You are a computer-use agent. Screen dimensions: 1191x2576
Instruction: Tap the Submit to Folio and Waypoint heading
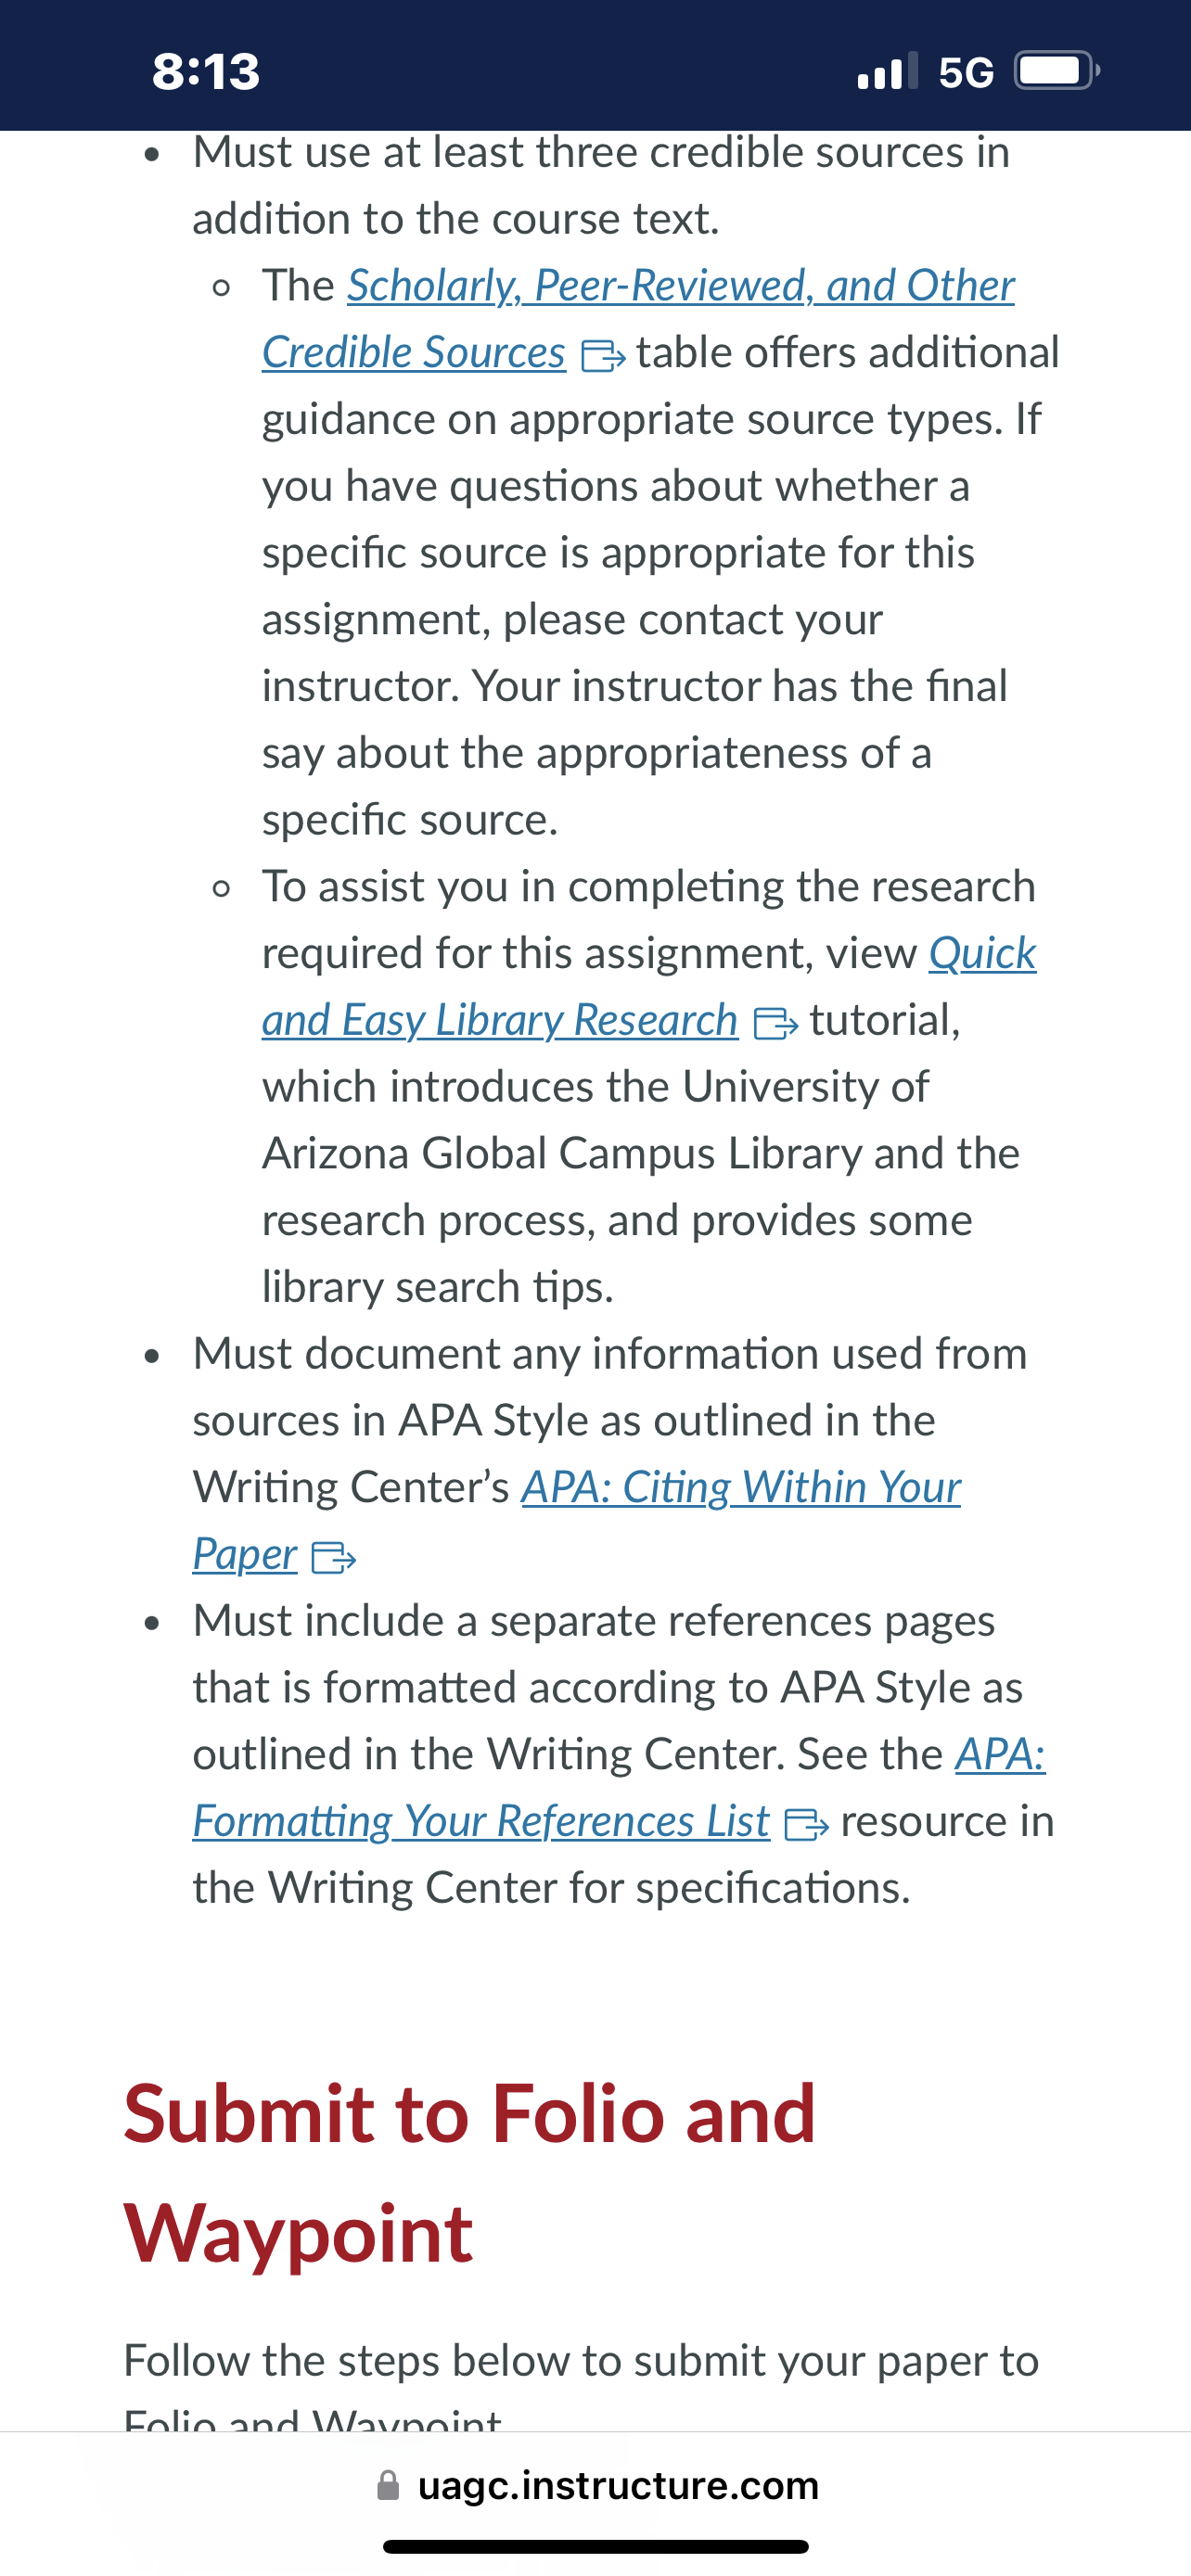coord(470,2173)
